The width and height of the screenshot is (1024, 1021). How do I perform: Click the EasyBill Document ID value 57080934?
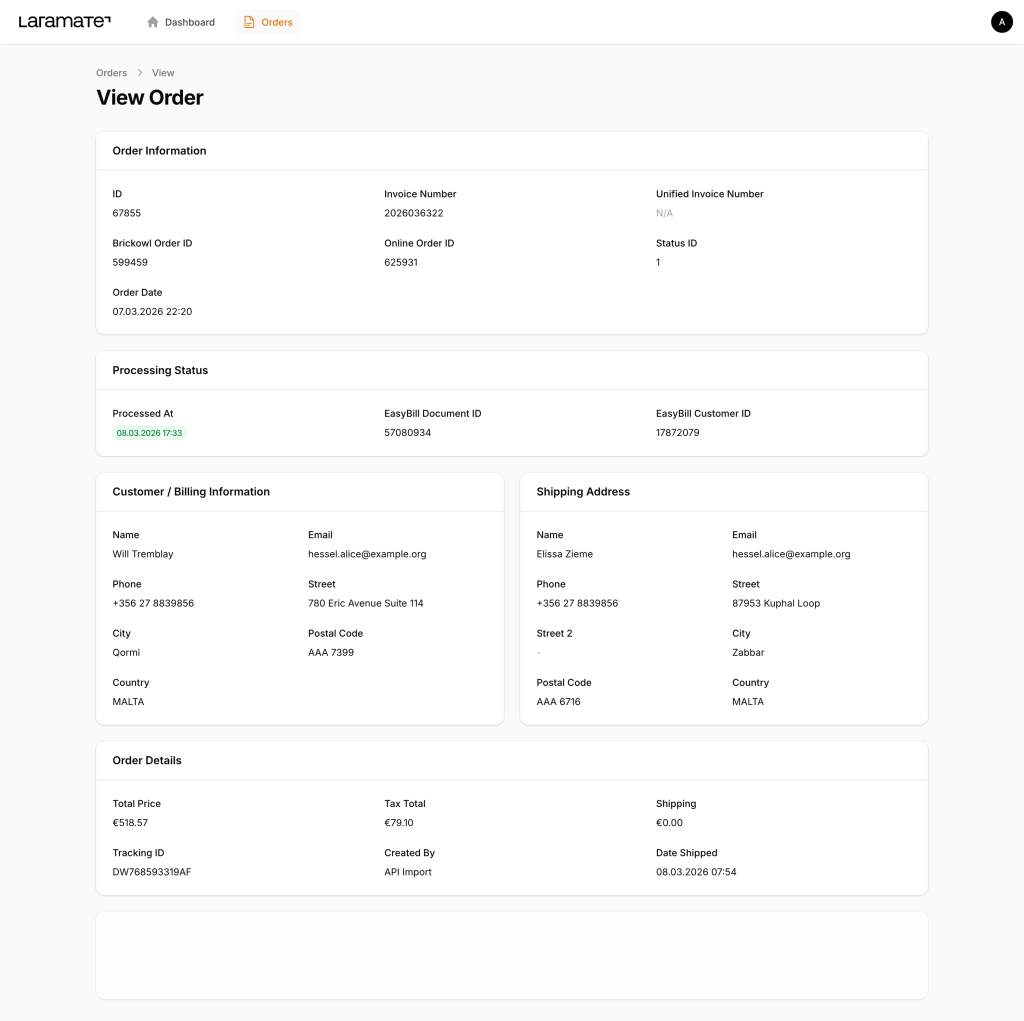pos(407,433)
